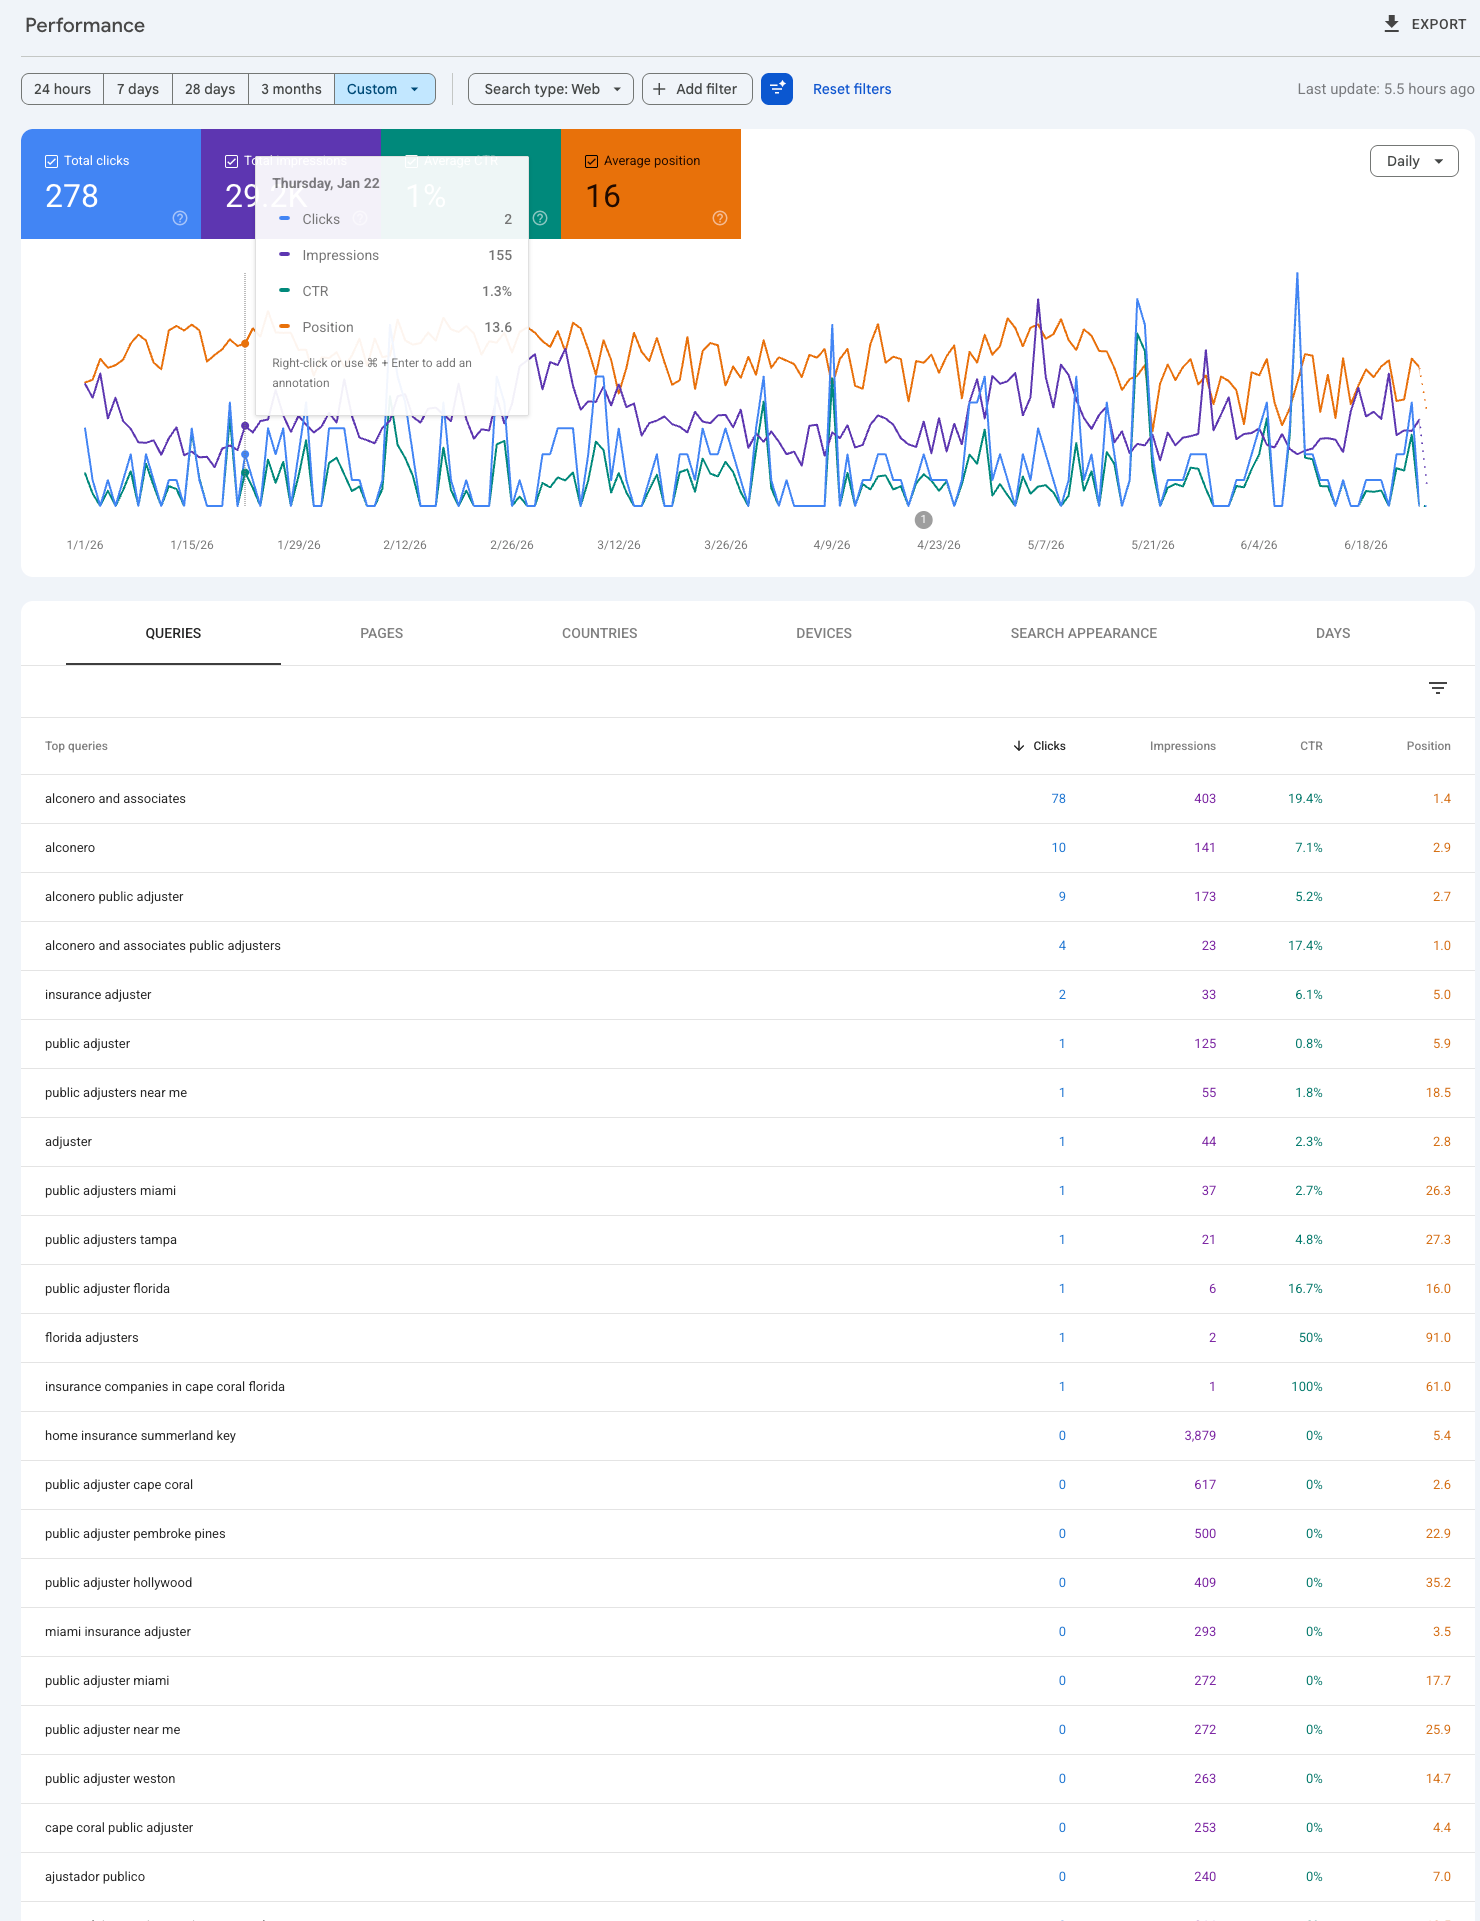Select the 28 days range button
The height and width of the screenshot is (1921, 1480).
(210, 89)
